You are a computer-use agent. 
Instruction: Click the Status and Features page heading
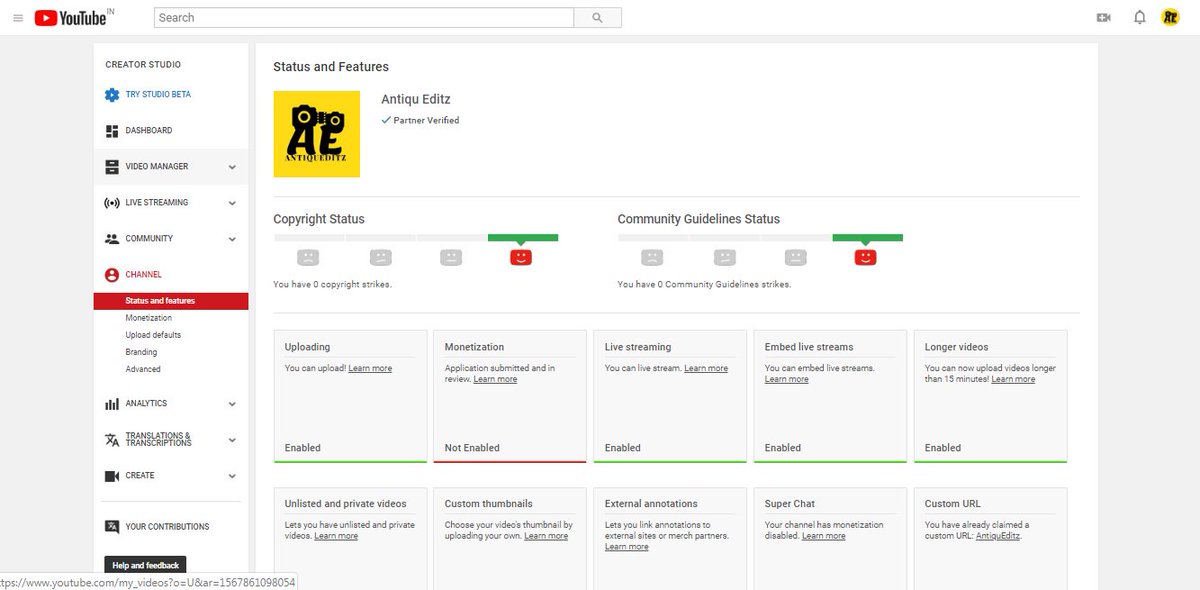point(331,67)
